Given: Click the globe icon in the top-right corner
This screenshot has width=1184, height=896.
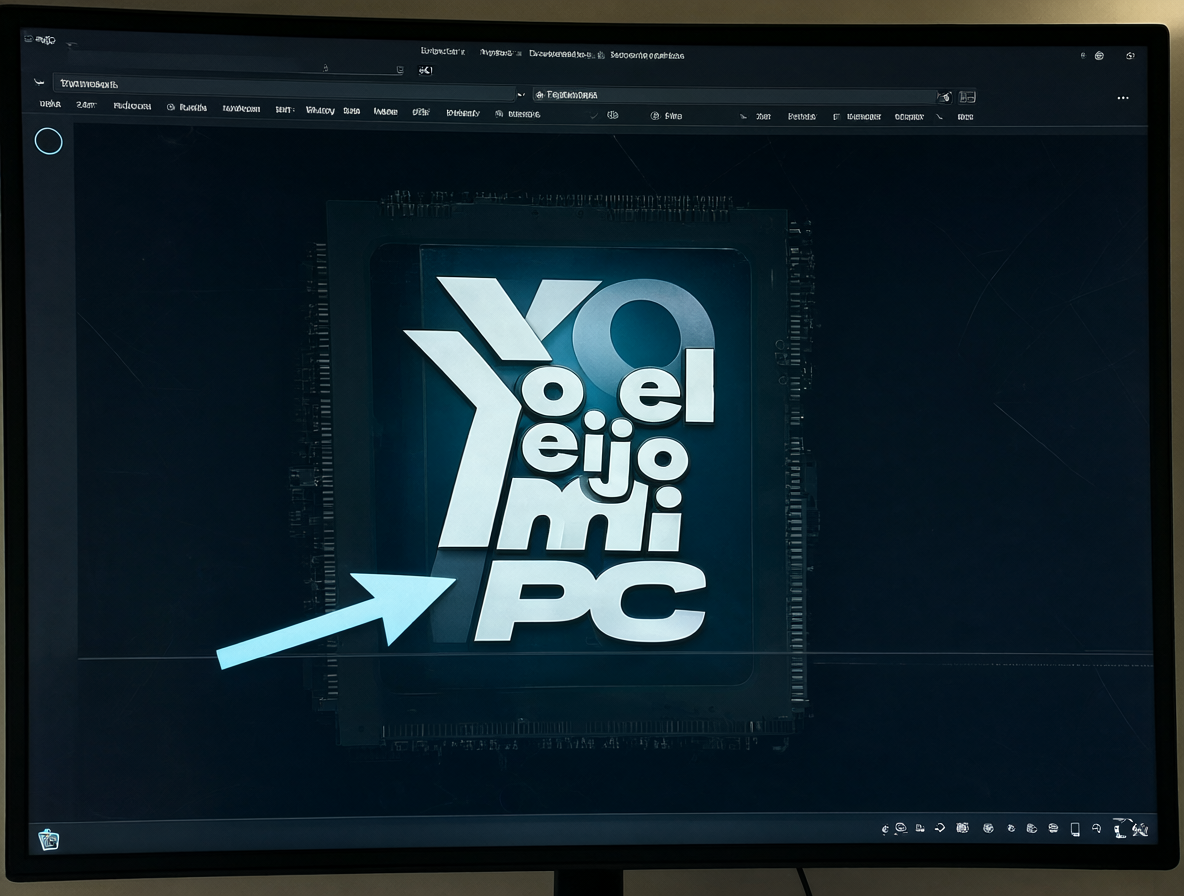Looking at the screenshot, I should (x=1099, y=56).
